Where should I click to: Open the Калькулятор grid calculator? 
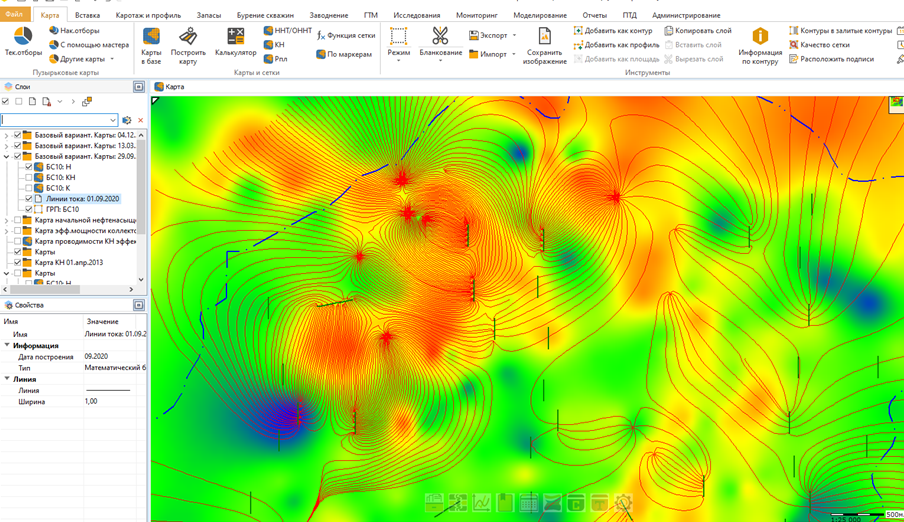235,43
